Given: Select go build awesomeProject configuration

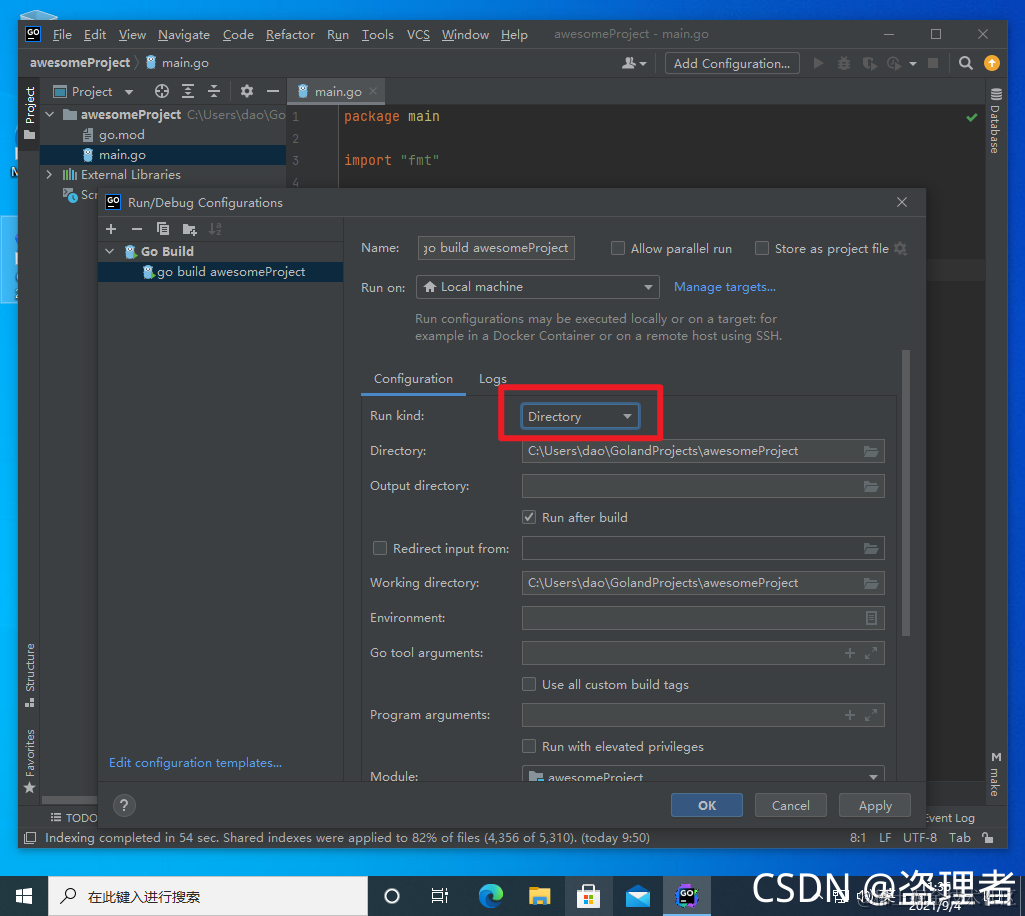Looking at the screenshot, I should (220, 272).
